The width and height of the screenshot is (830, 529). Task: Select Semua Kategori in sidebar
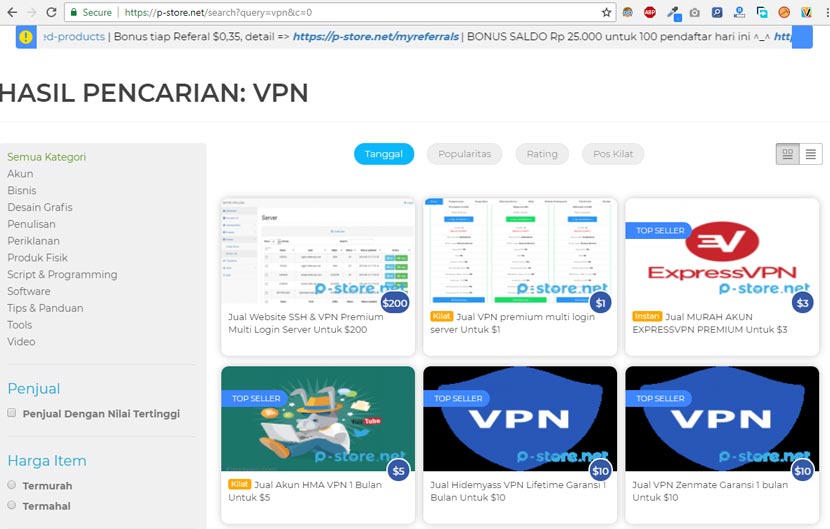click(x=47, y=157)
